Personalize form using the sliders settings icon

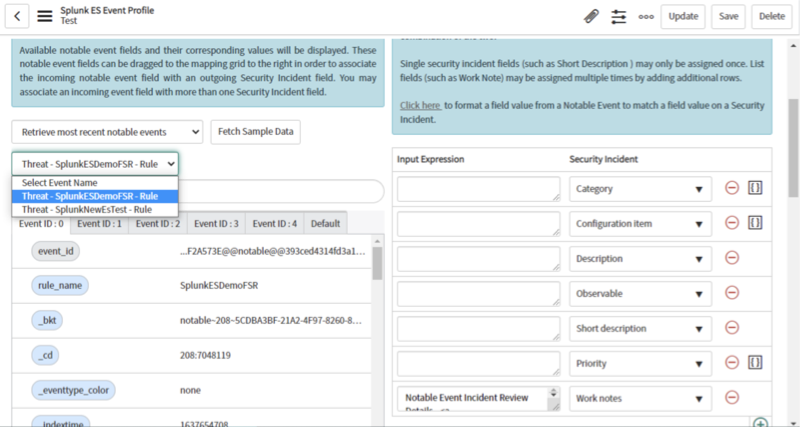pyautogui.click(x=618, y=16)
